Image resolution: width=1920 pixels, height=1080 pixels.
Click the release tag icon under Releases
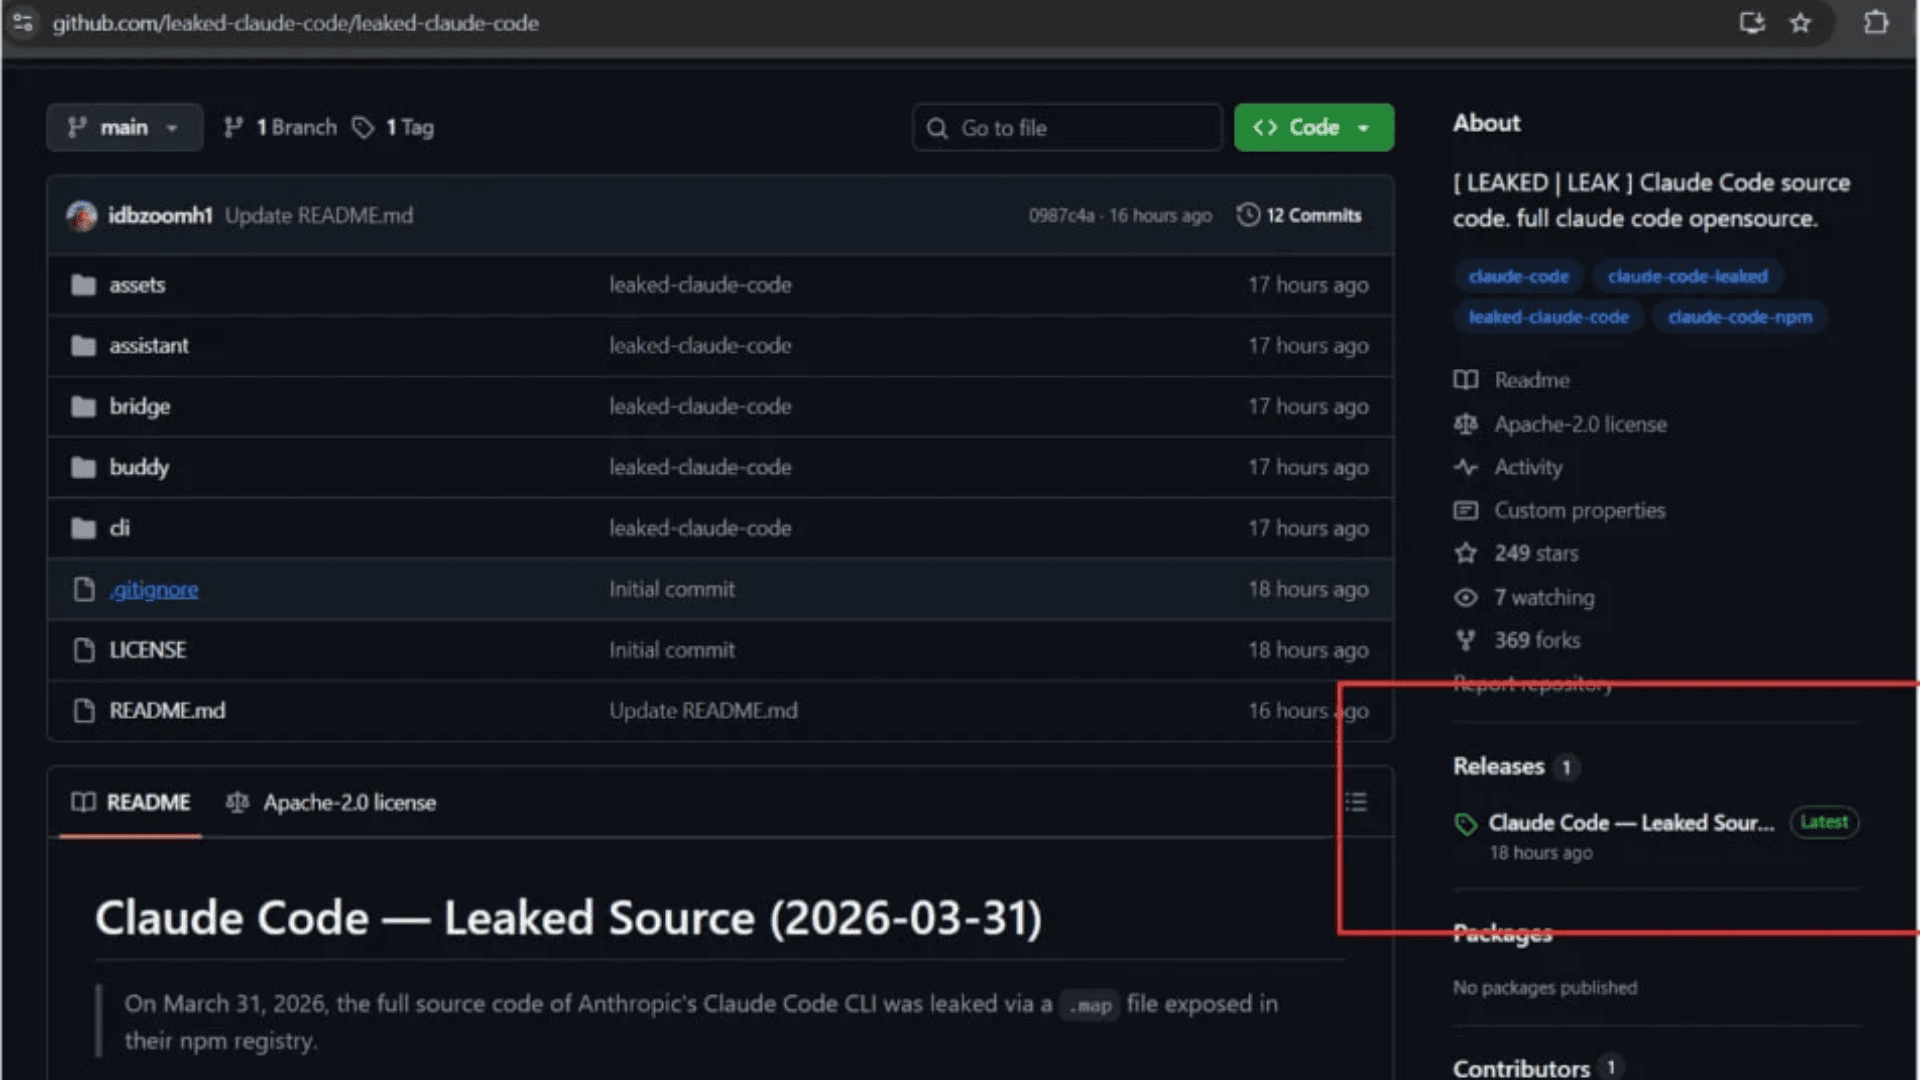click(x=1466, y=824)
